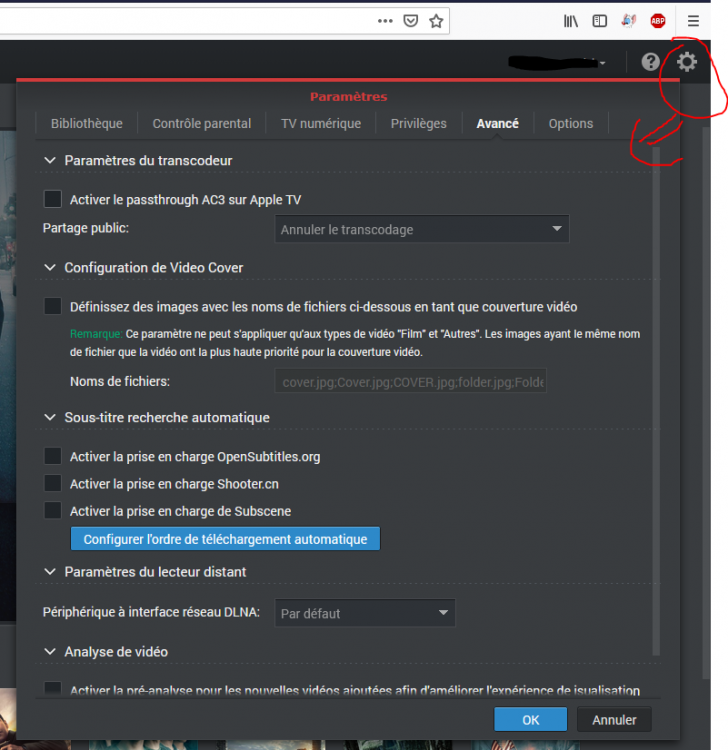This screenshot has height=750, width=728.
Task: Enable custom video cover file names checkbox
Action: 53,306
